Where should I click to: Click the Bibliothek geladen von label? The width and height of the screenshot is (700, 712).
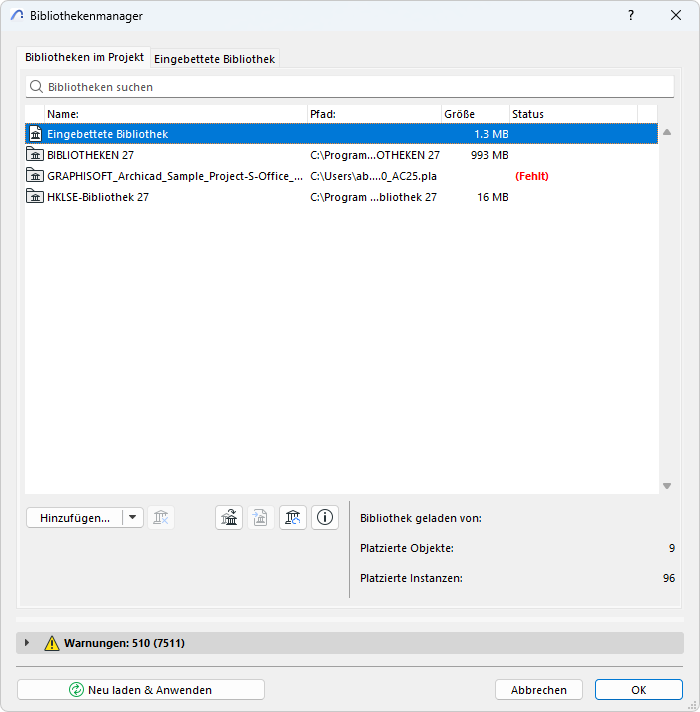coord(421,518)
